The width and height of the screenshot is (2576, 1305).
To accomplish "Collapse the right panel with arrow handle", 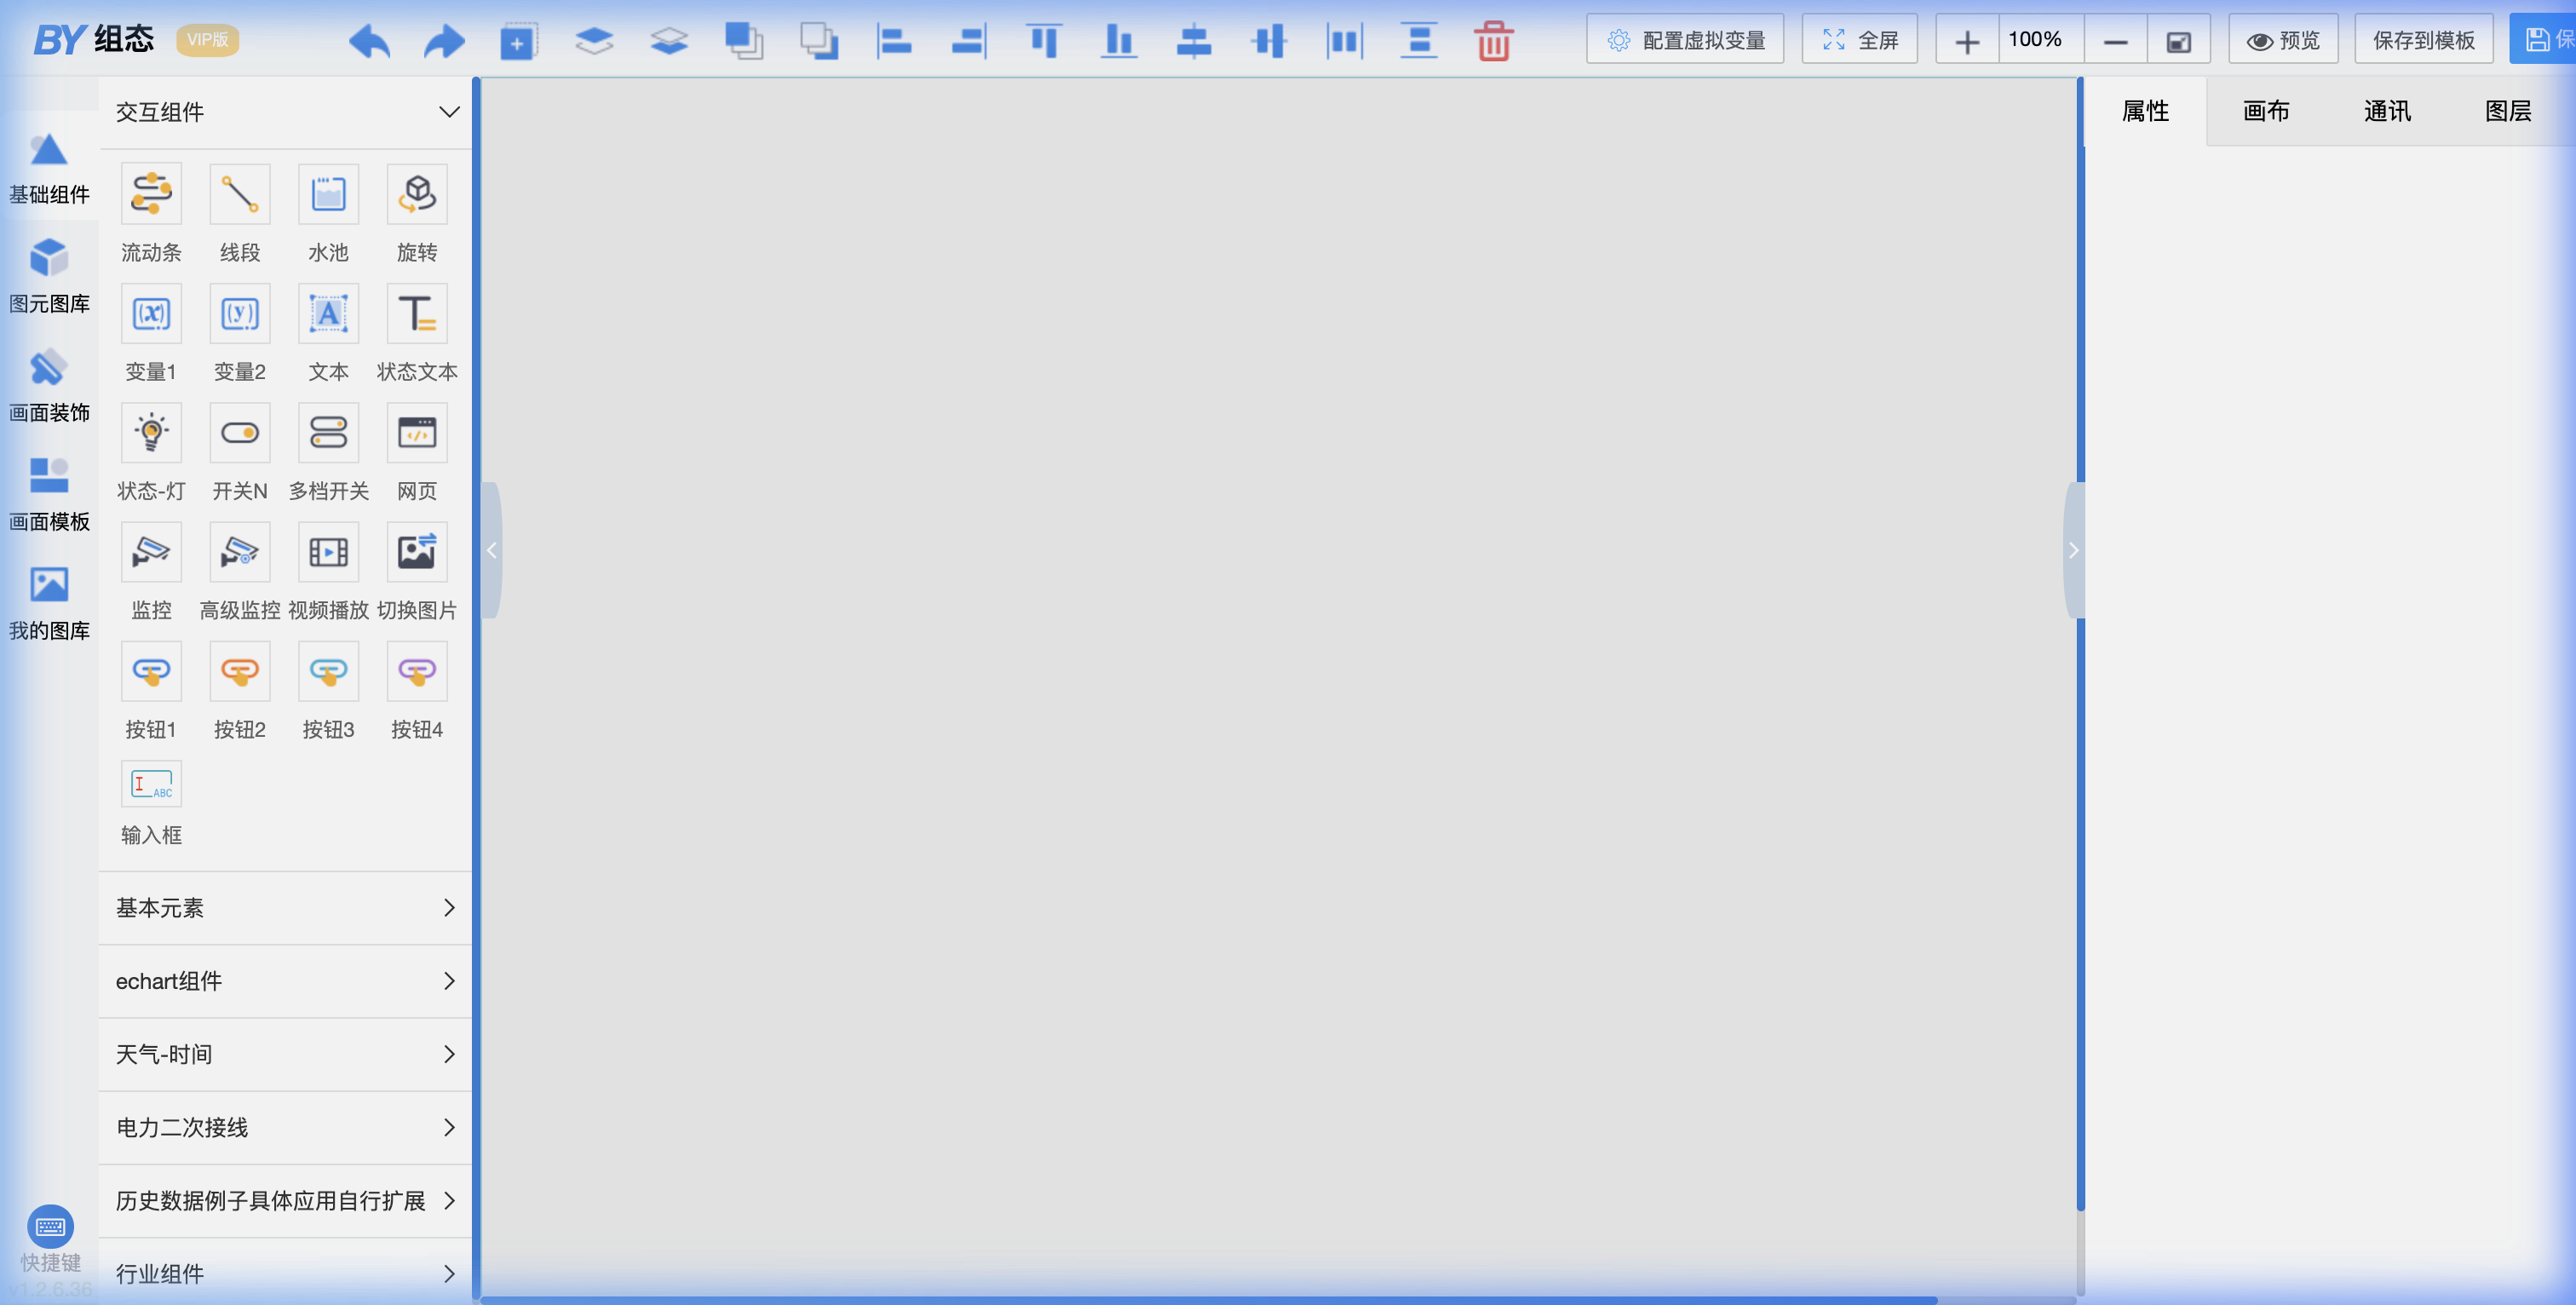I will (2073, 550).
